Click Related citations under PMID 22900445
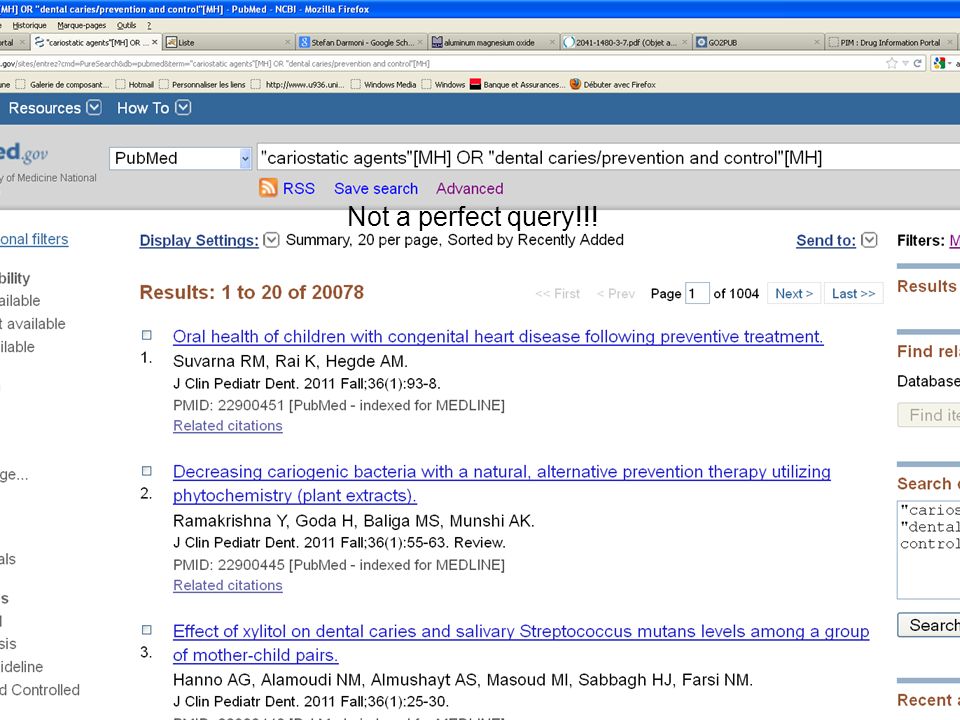 [x=228, y=585]
